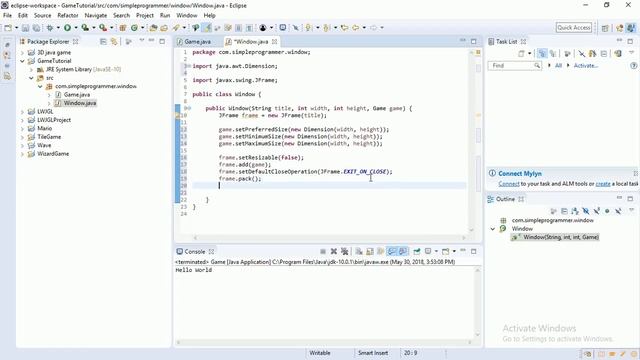Select the TileGame project
This screenshot has width=640, height=360.
tap(49, 137)
